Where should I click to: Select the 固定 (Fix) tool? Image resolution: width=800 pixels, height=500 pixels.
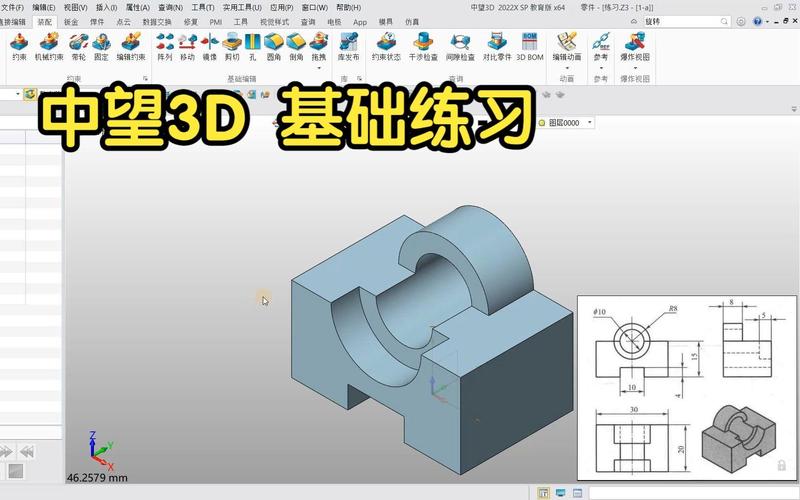point(101,47)
